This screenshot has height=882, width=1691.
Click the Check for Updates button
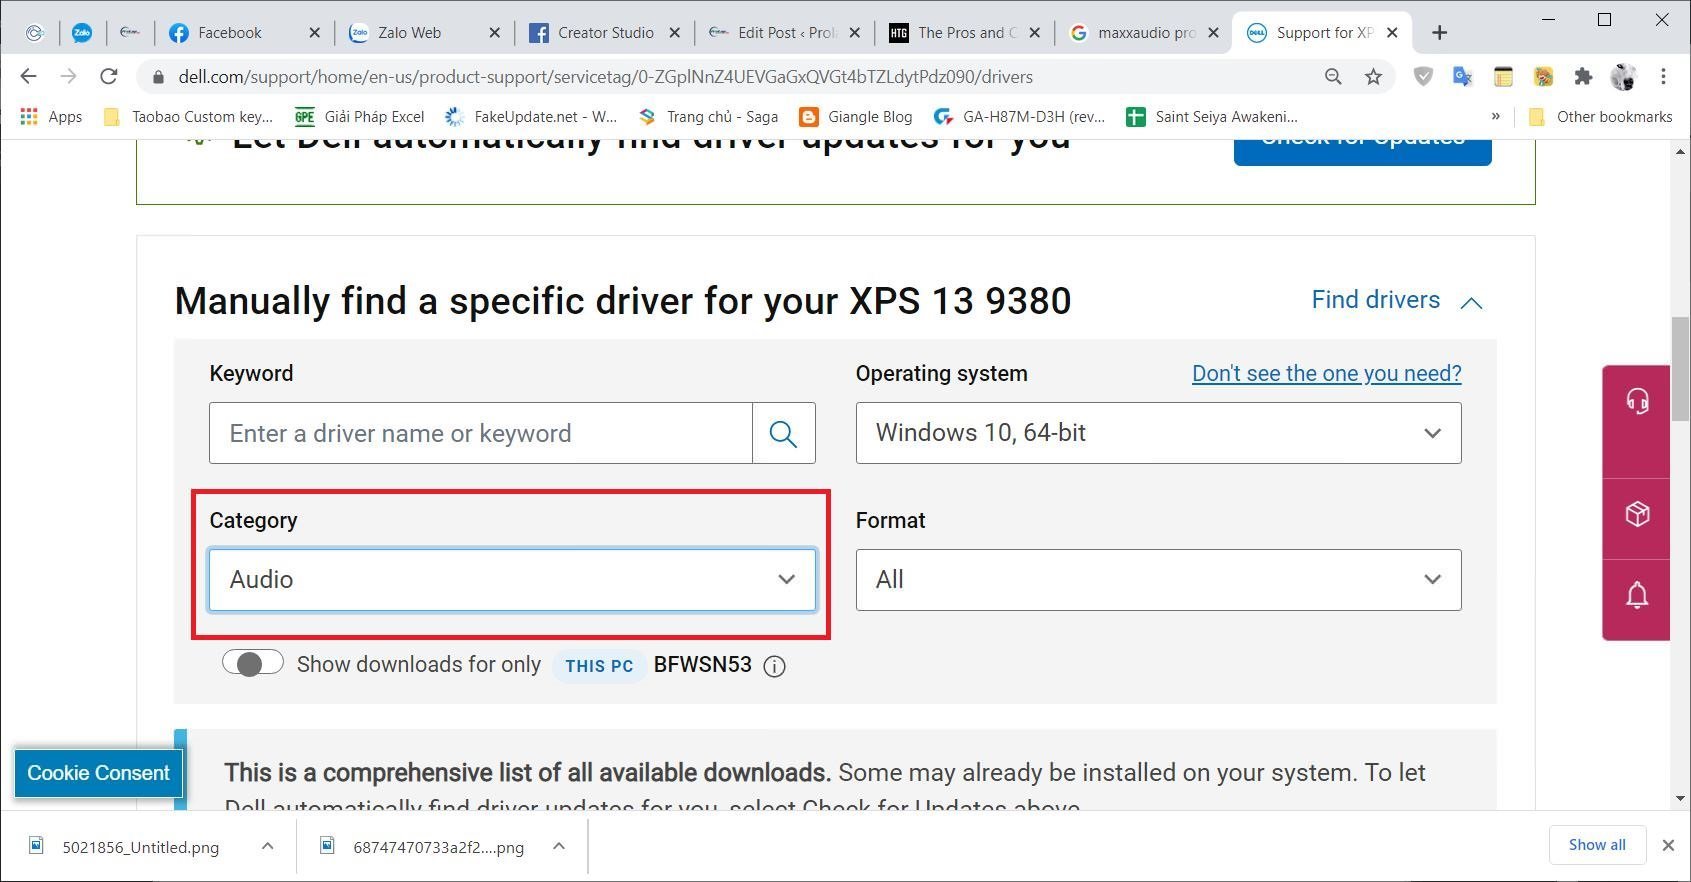[1362, 150]
